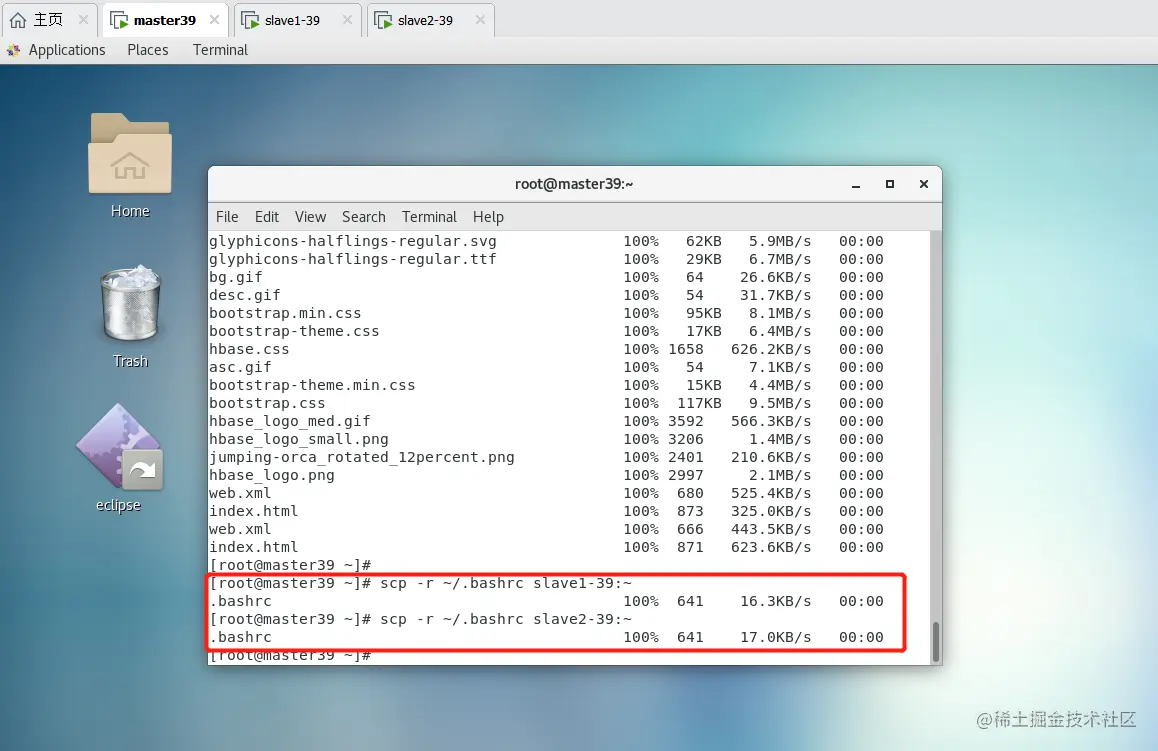
Task: Close the slave2-39 tab
Action: tap(480, 20)
